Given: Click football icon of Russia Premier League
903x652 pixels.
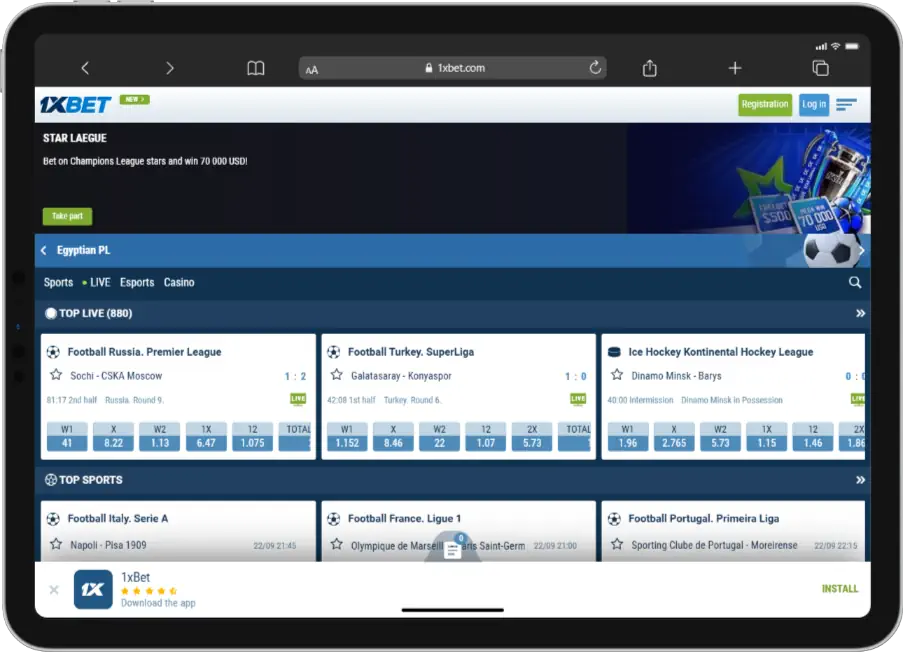Looking at the screenshot, I should [53, 352].
